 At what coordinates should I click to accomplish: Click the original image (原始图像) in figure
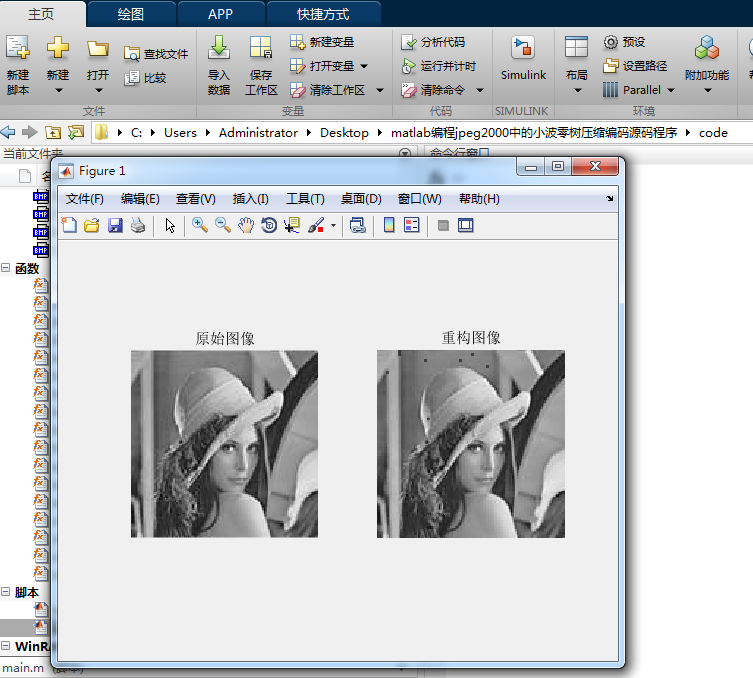click(224, 444)
